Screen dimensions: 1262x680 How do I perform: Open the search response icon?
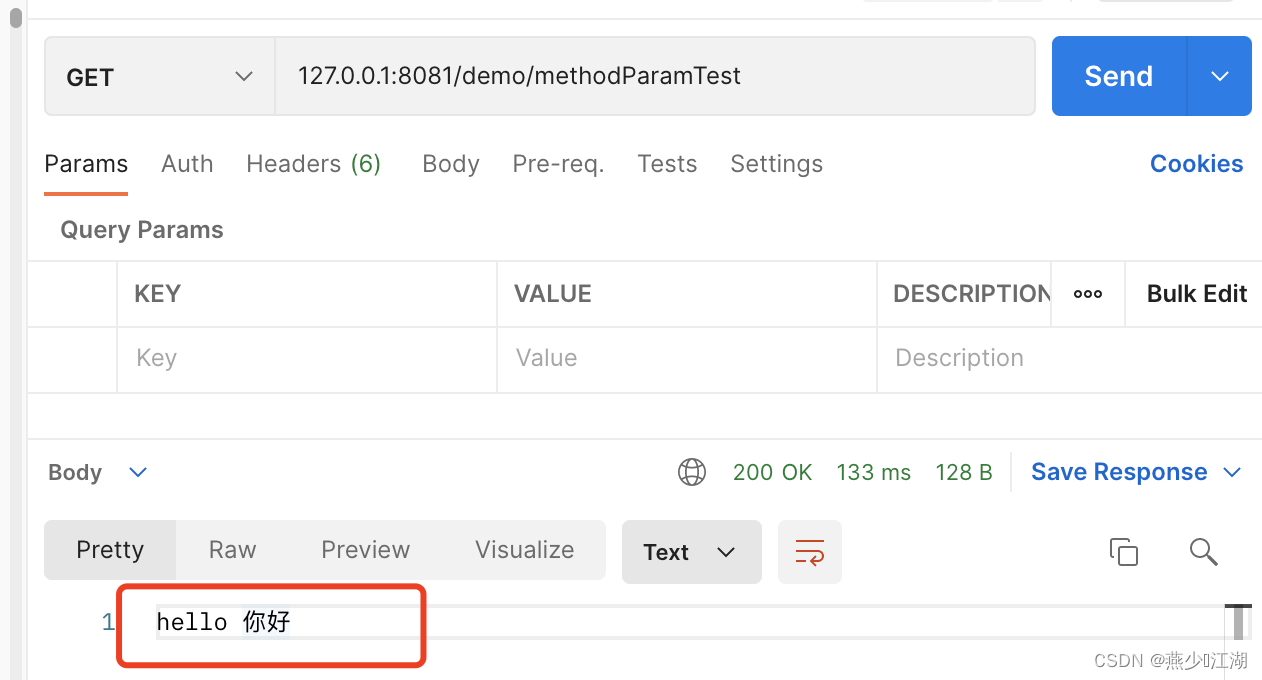[1203, 551]
